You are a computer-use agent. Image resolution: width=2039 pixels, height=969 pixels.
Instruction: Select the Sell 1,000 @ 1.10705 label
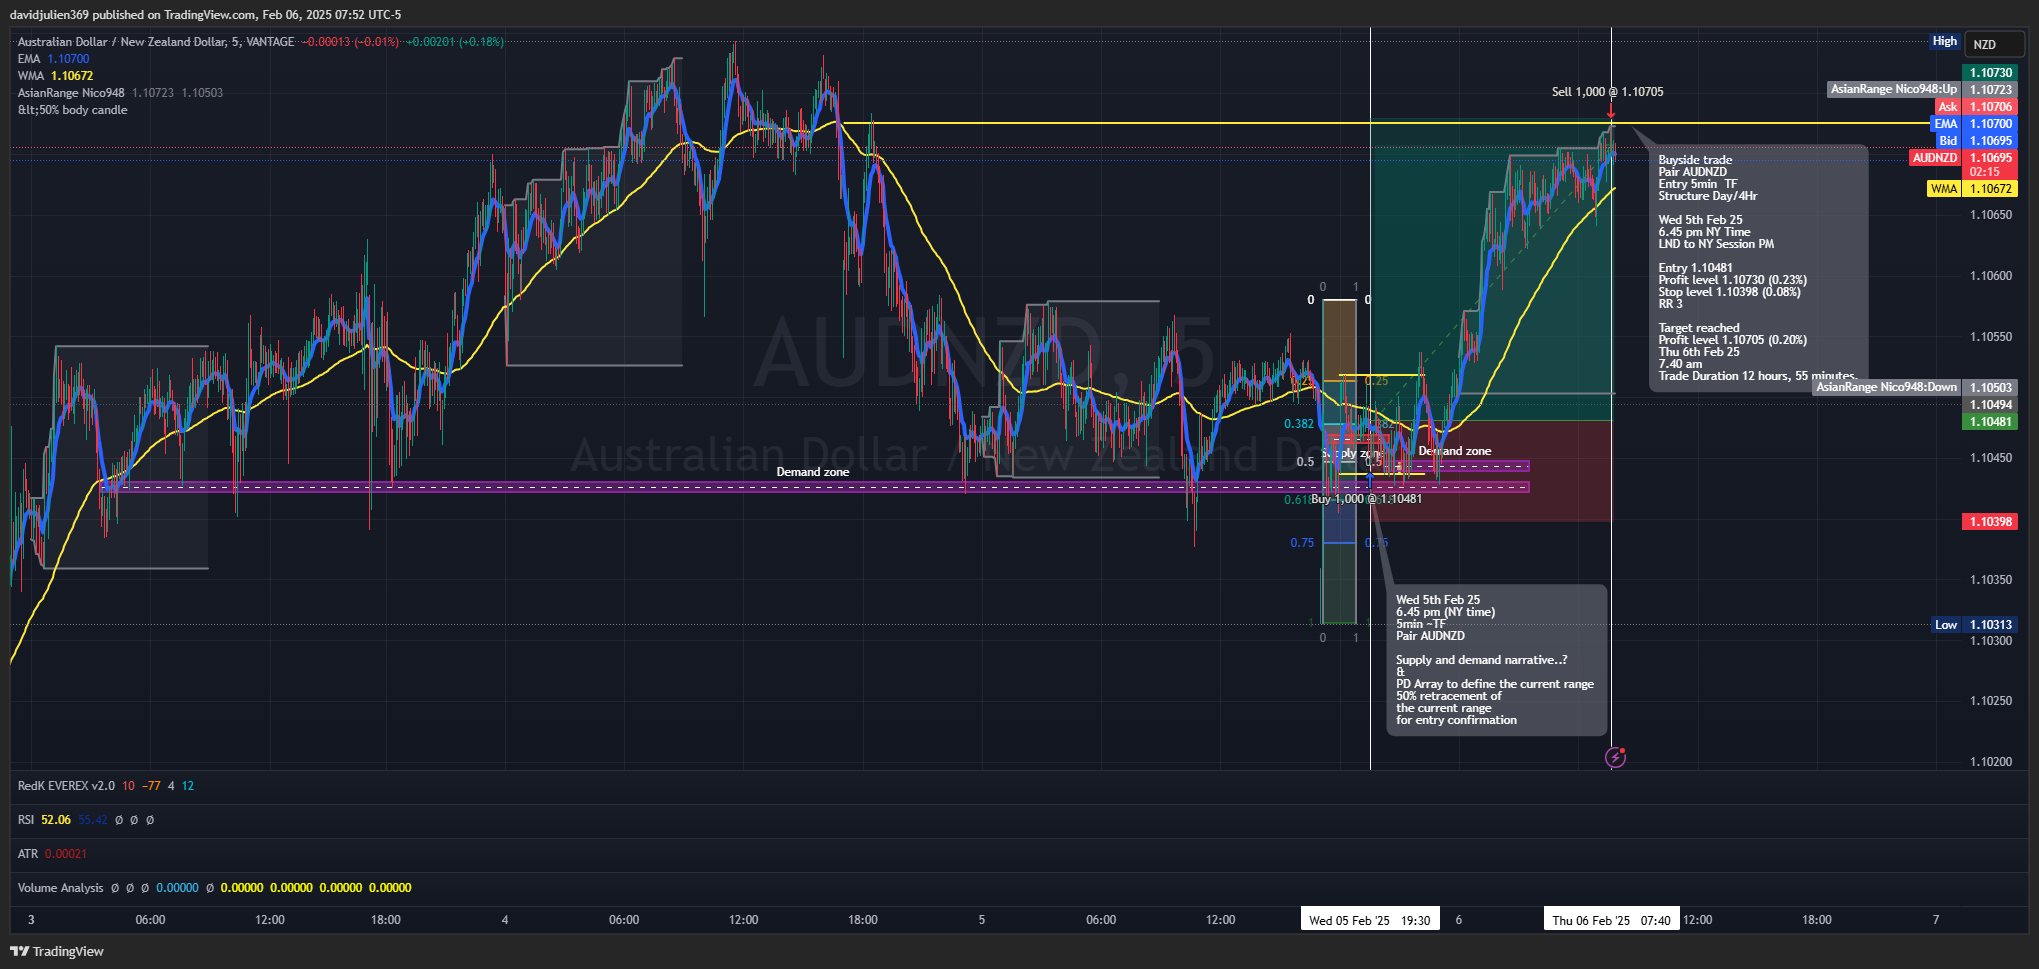point(1607,92)
